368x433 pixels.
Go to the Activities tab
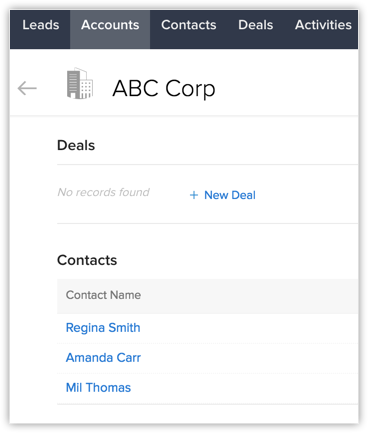point(323,25)
